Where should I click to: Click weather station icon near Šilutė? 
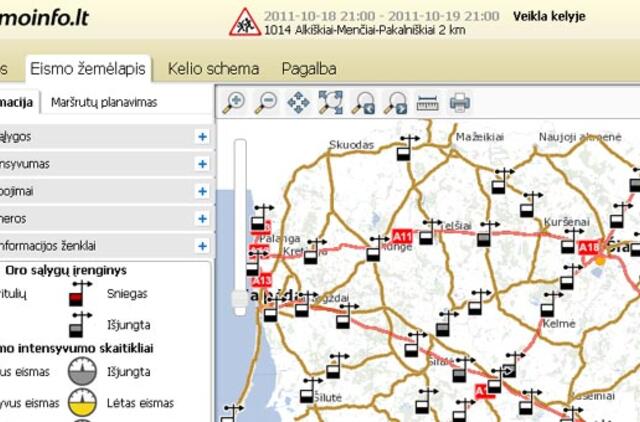[x=309, y=391]
